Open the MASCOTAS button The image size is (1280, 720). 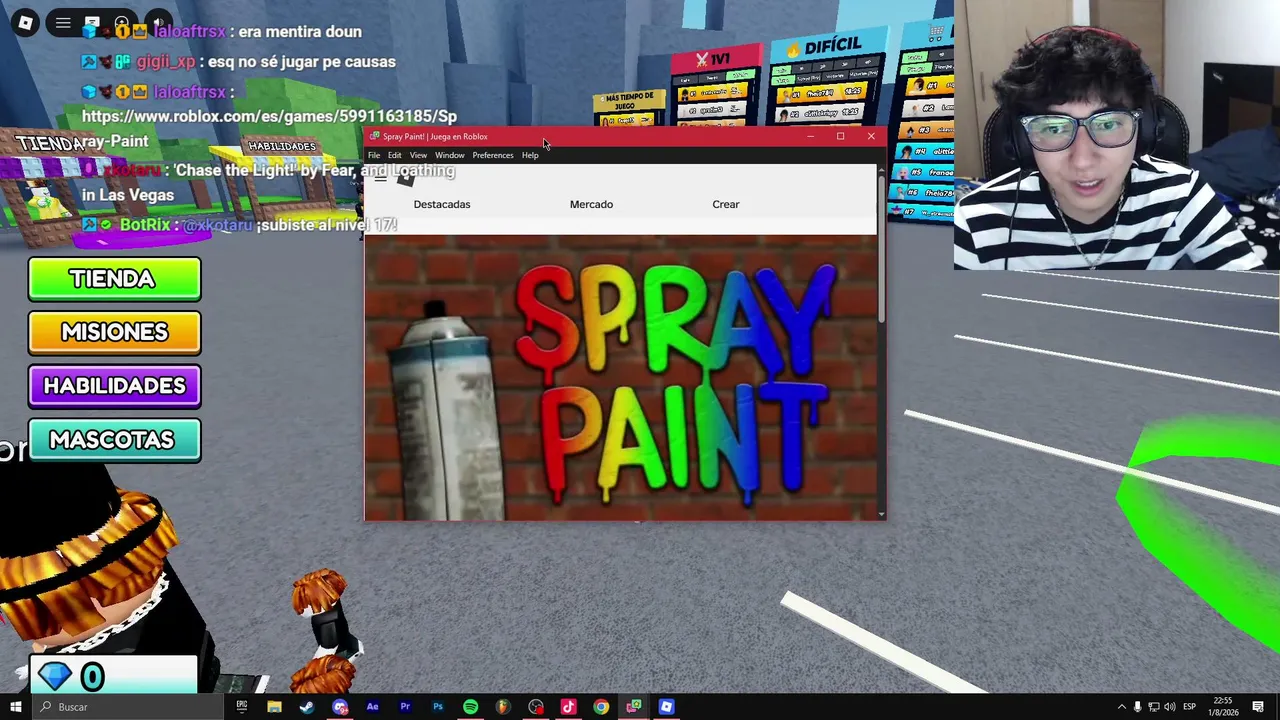click(114, 440)
